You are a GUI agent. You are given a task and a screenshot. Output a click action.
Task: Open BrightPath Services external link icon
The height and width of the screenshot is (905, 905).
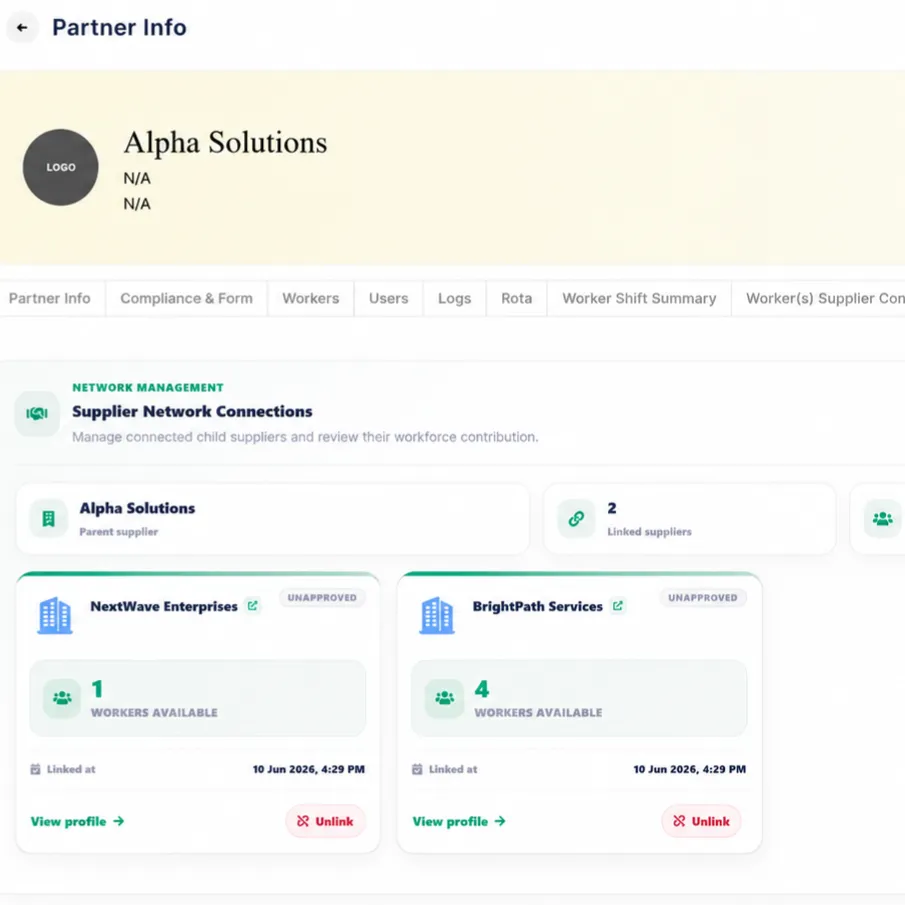click(x=618, y=605)
